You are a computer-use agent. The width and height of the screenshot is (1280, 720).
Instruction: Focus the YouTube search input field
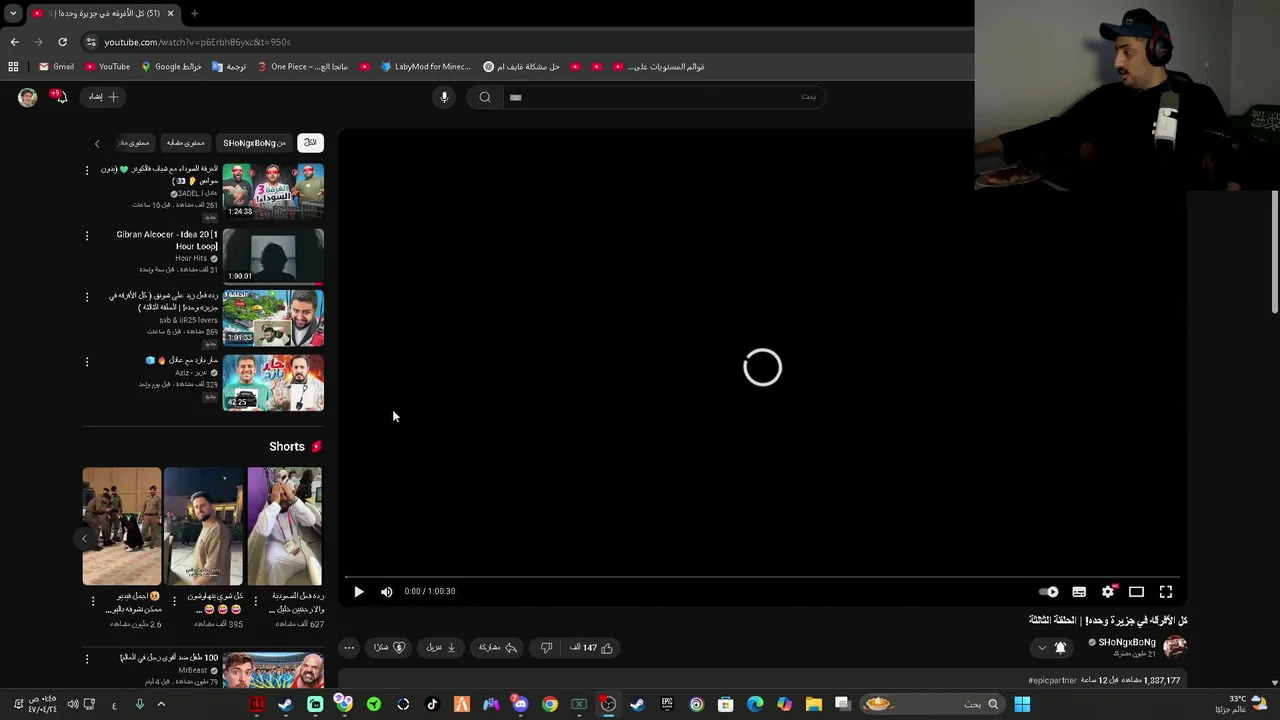click(x=665, y=97)
